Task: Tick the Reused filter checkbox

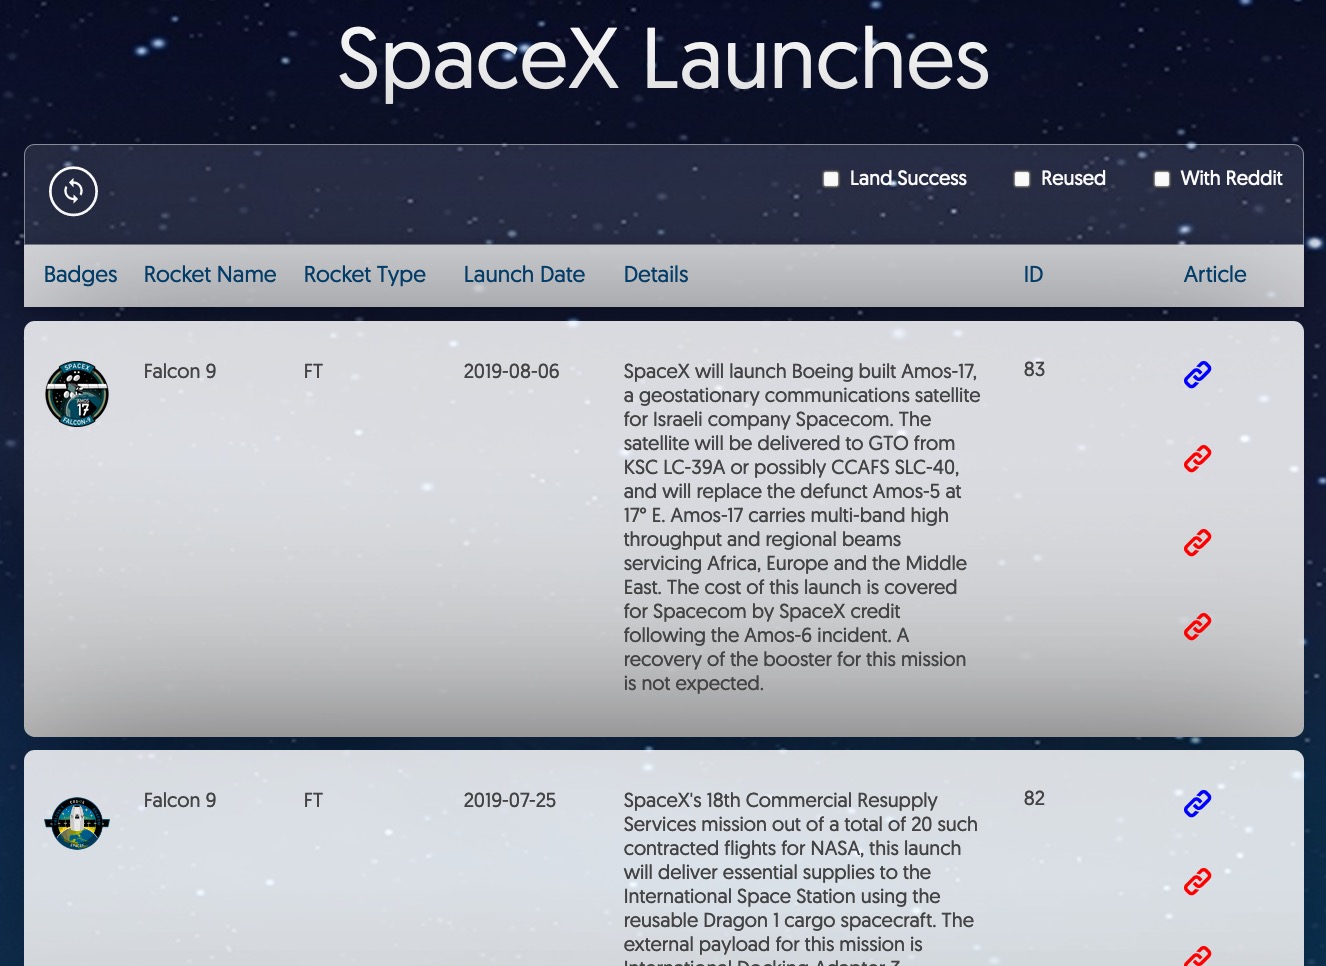Action: click(1022, 179)
